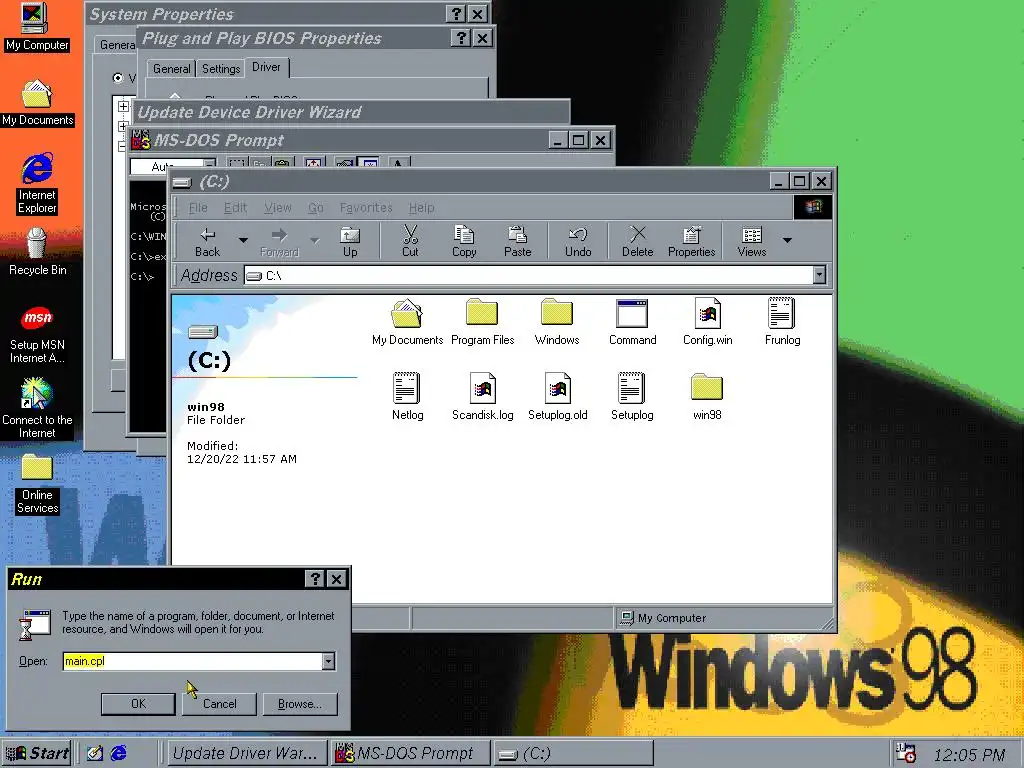1024x768 pixels.
Task: Expand the Address bar dropdown
Action: pyautogui.click(x=820, y=275)
